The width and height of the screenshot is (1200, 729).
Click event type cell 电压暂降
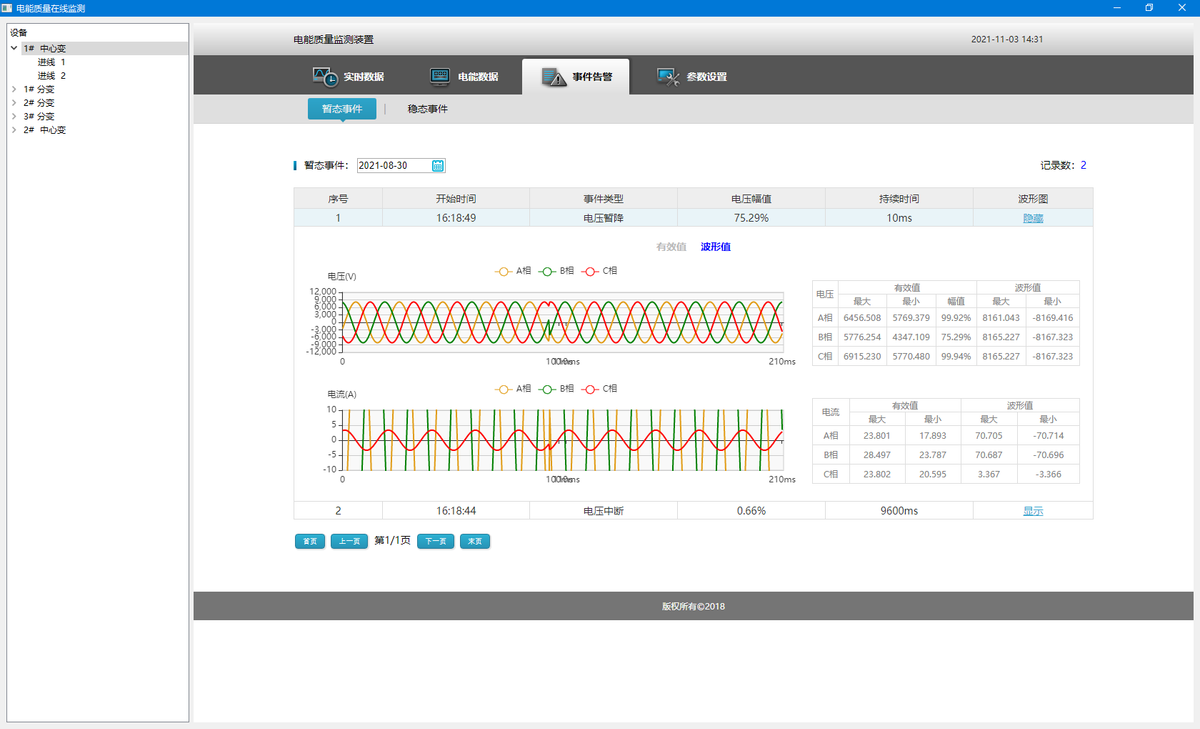[603, 218]
